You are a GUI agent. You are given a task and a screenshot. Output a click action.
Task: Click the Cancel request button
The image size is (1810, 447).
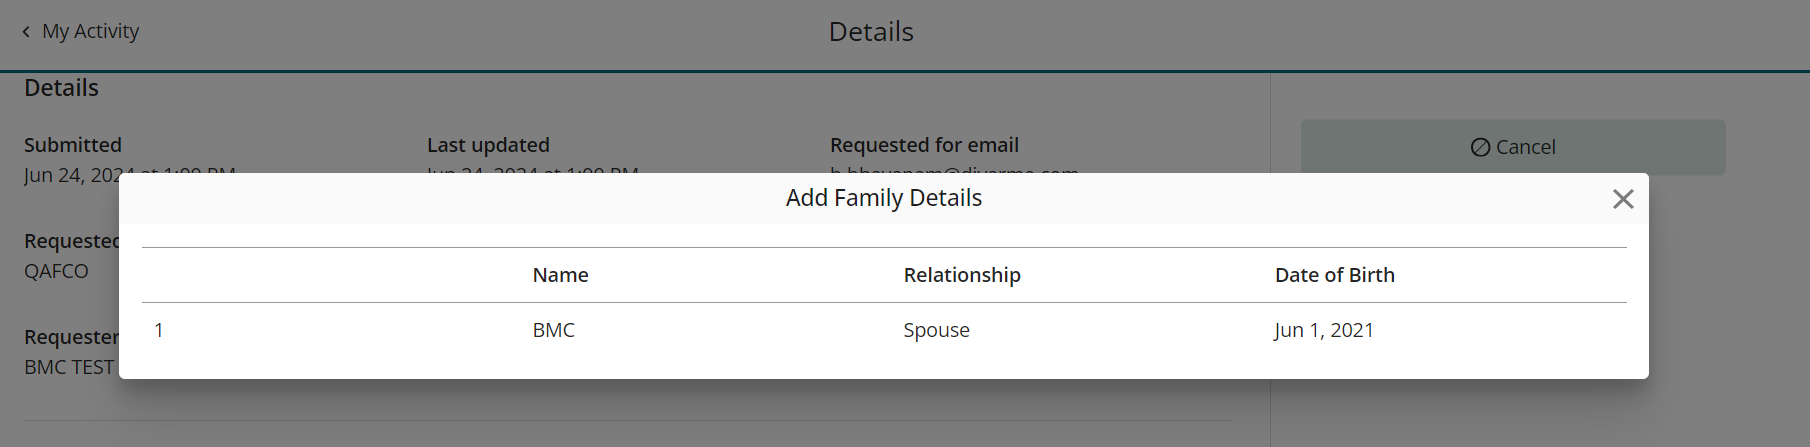[x=1513, y=147]
